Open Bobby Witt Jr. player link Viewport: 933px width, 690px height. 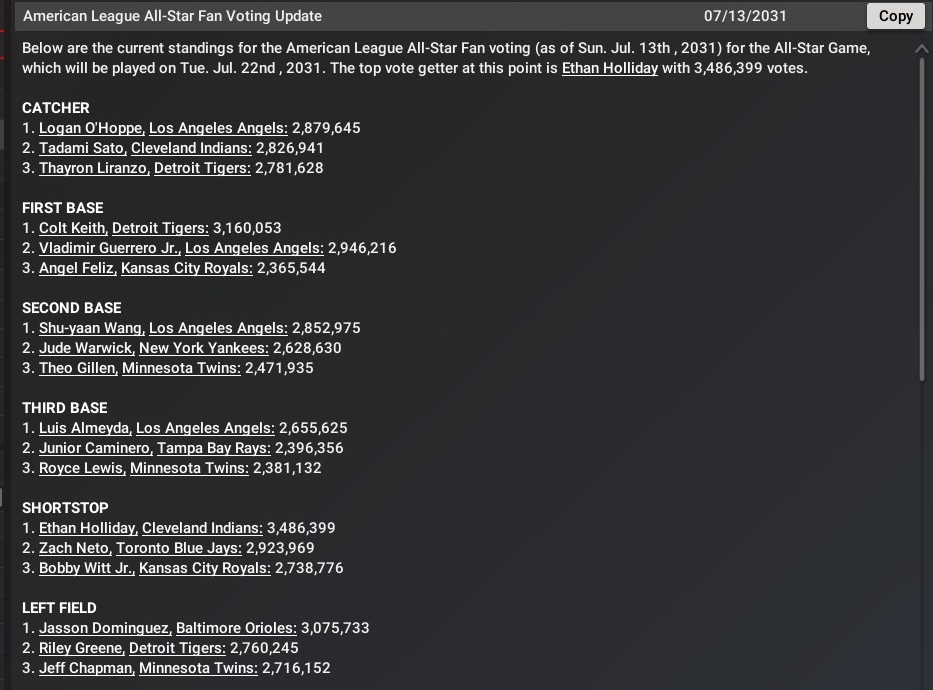coord(86,568)
